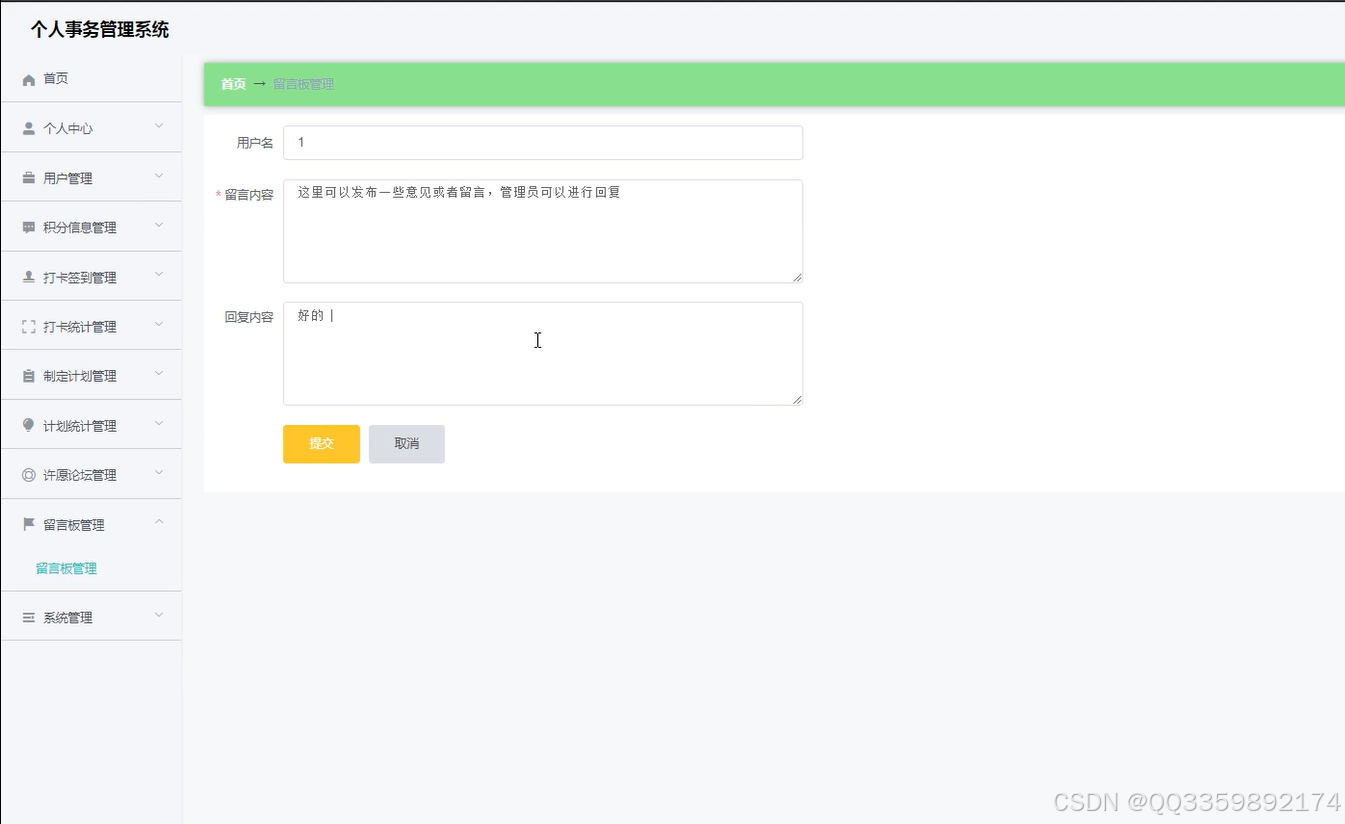The width and height of the screenshot is (1345, 824).
Task: Click the yellow 提交 button
Action: [x=321, y=444]
